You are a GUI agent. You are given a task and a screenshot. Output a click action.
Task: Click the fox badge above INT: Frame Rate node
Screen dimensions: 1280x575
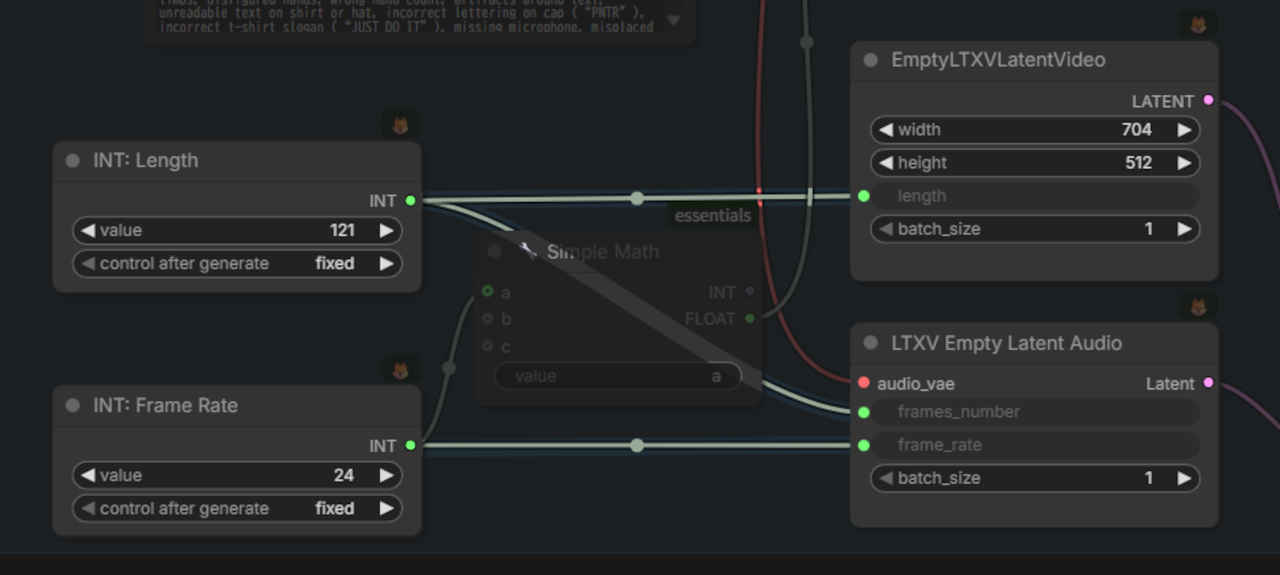click(x=401, y=370)
